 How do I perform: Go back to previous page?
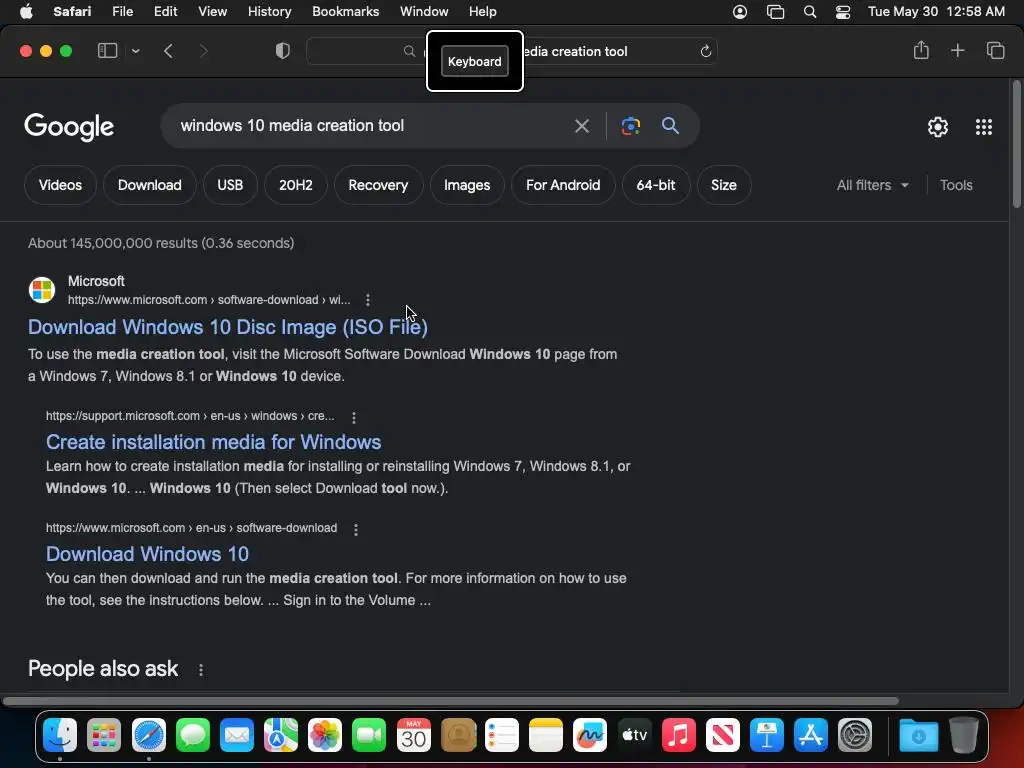(168, 51)
